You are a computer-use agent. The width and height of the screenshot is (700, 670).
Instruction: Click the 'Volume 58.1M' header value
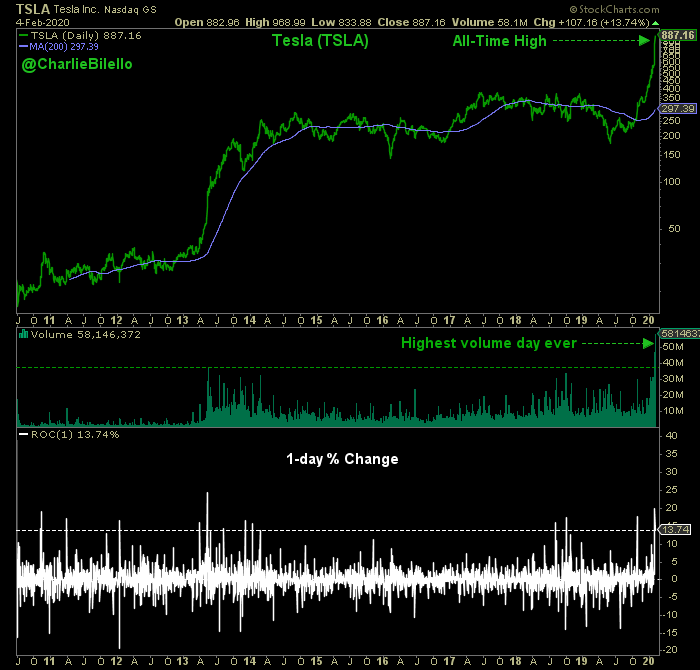pyautogui.click(x=489, y=22)
